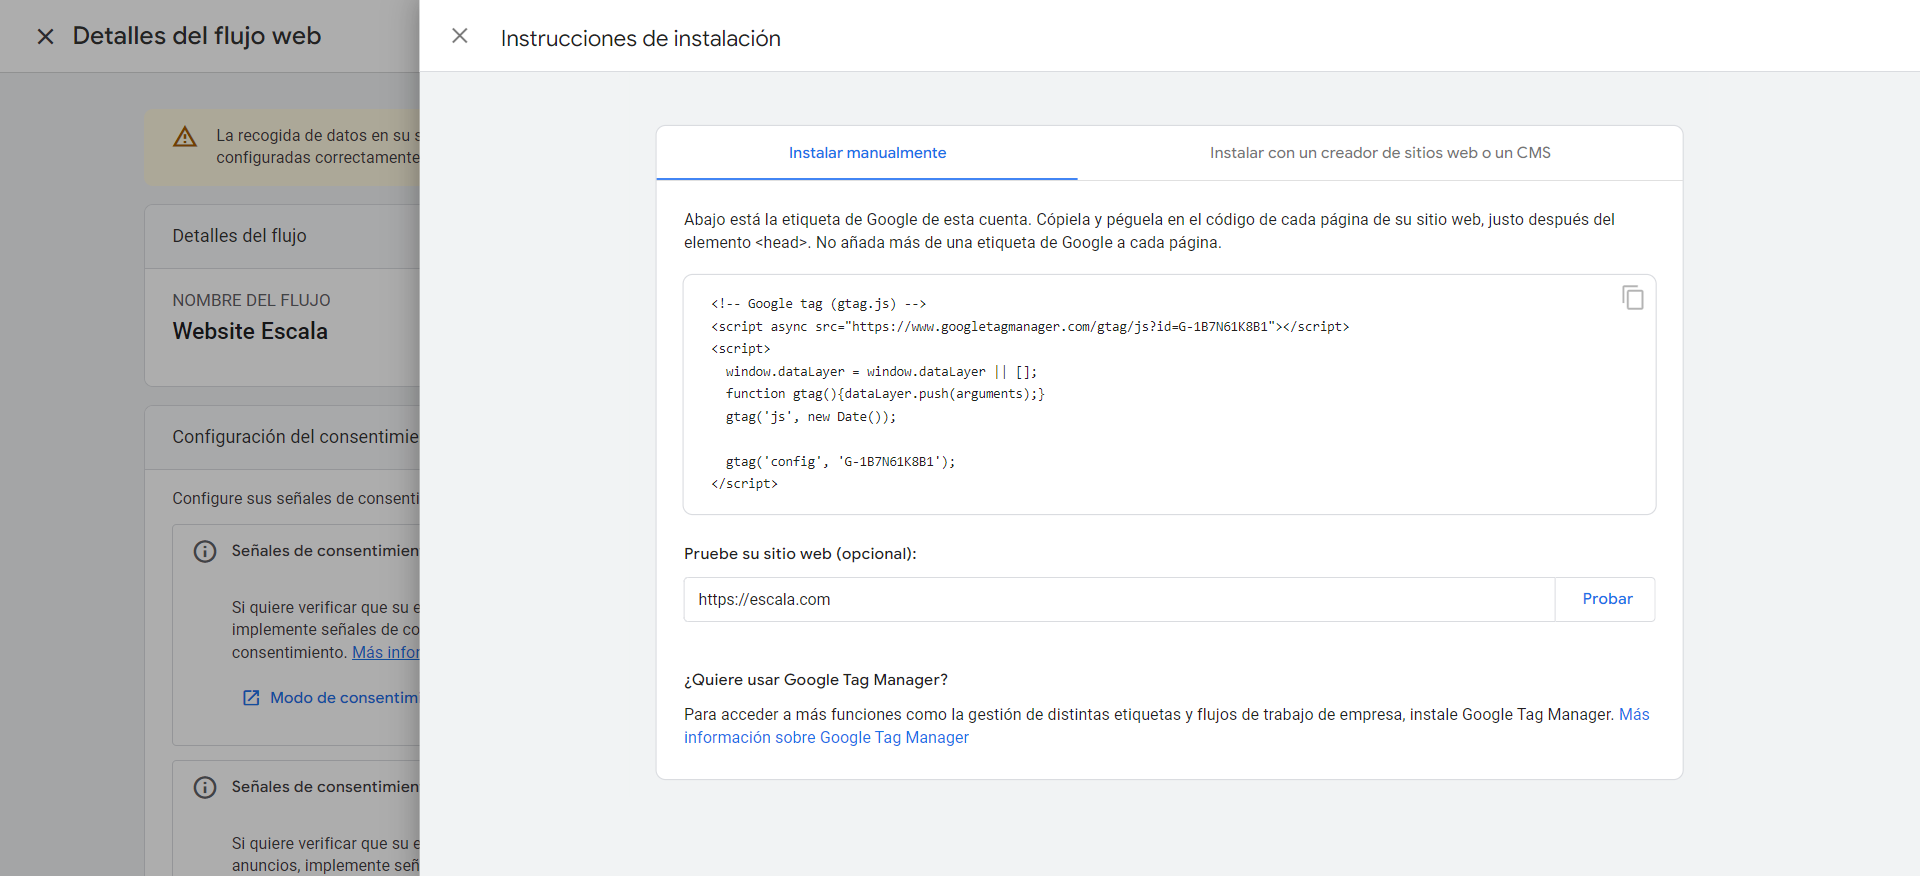
Task: Click the Probar button
Action: point(1607,599)
